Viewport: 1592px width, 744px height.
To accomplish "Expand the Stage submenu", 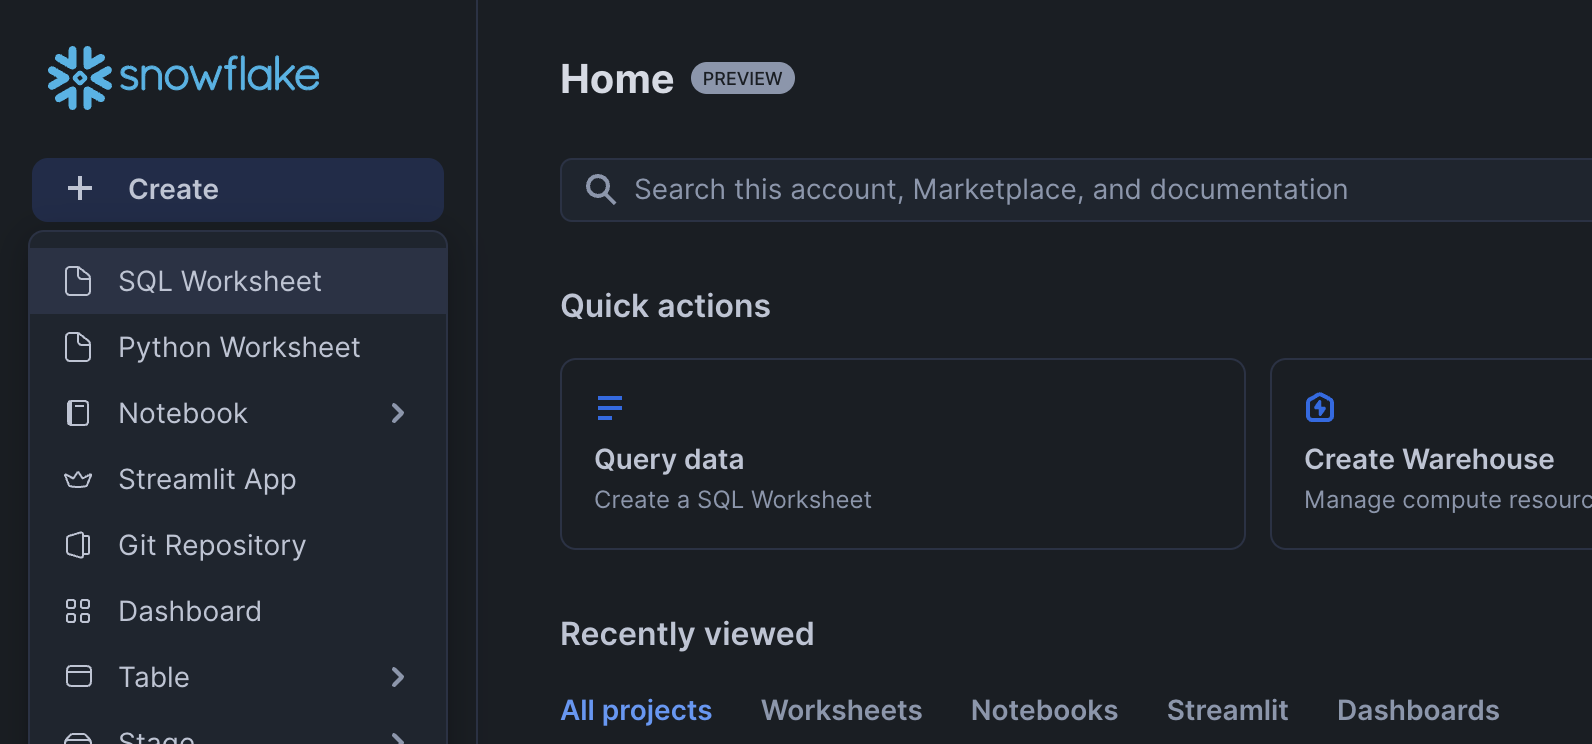I will 398,738.
